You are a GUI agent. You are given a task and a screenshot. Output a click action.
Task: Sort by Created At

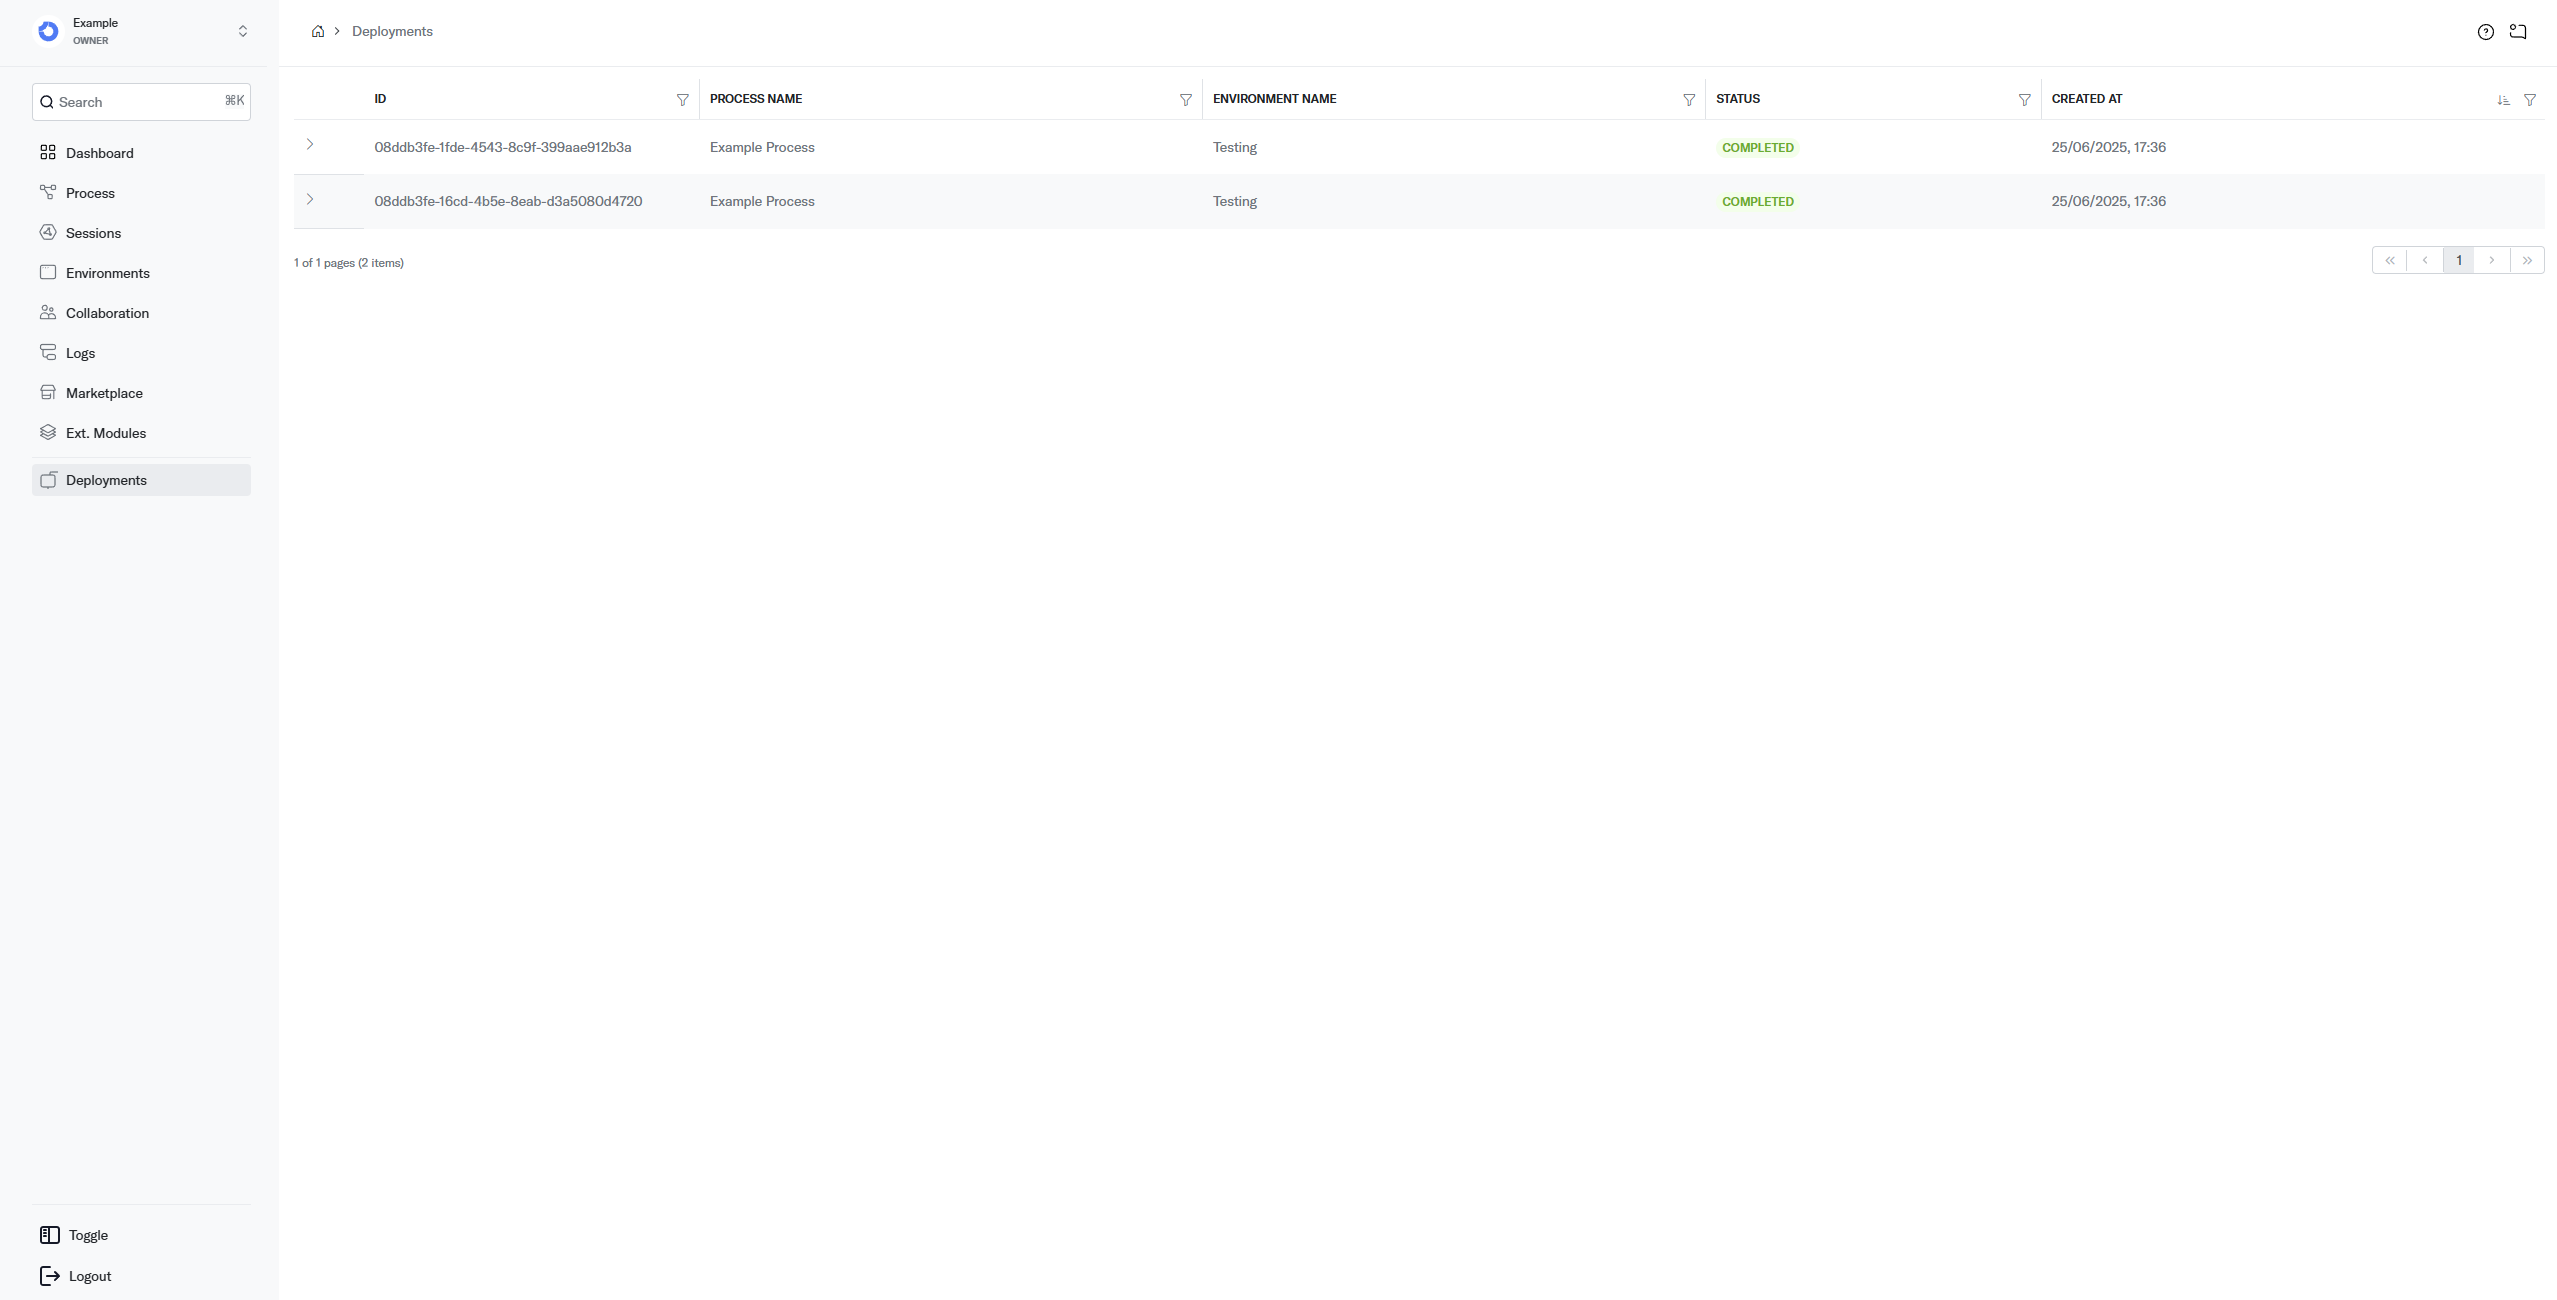coord(2503,100)
